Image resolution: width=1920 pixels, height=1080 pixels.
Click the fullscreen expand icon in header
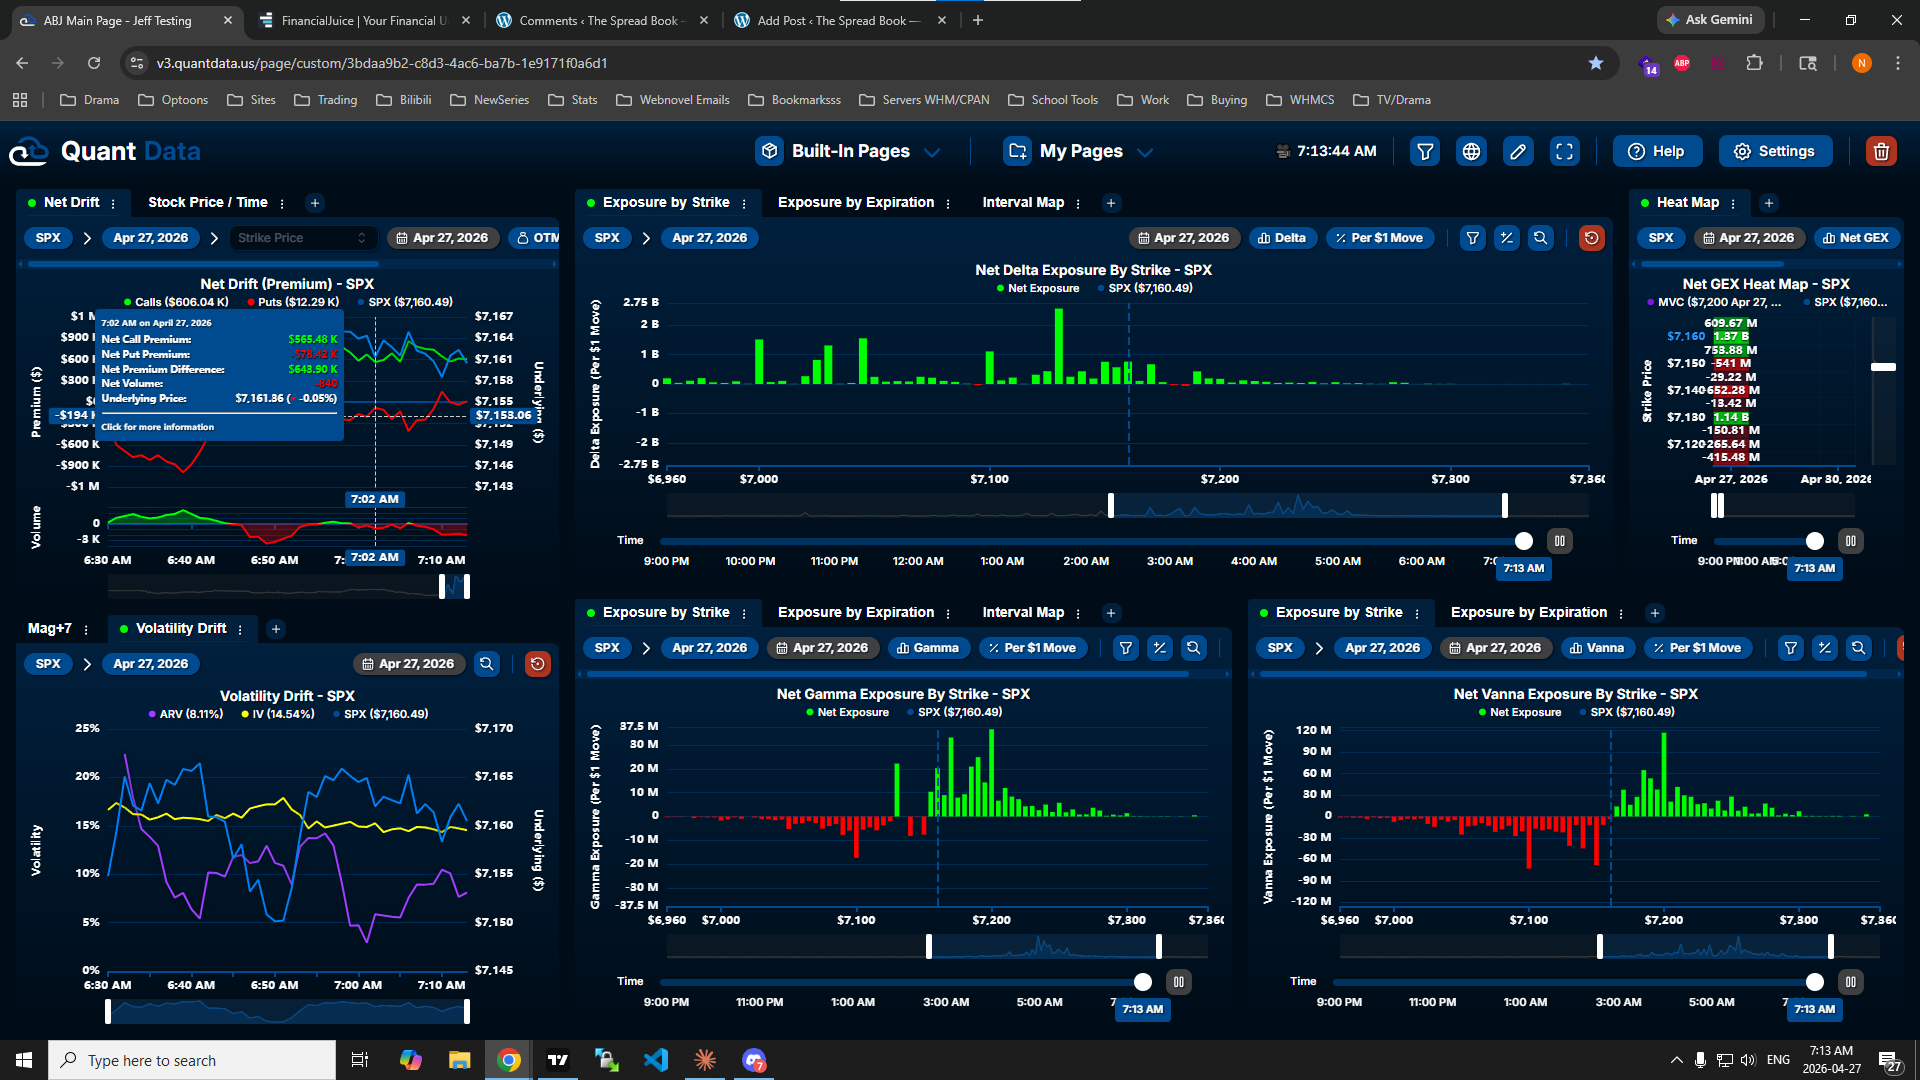coord(1564,151)
